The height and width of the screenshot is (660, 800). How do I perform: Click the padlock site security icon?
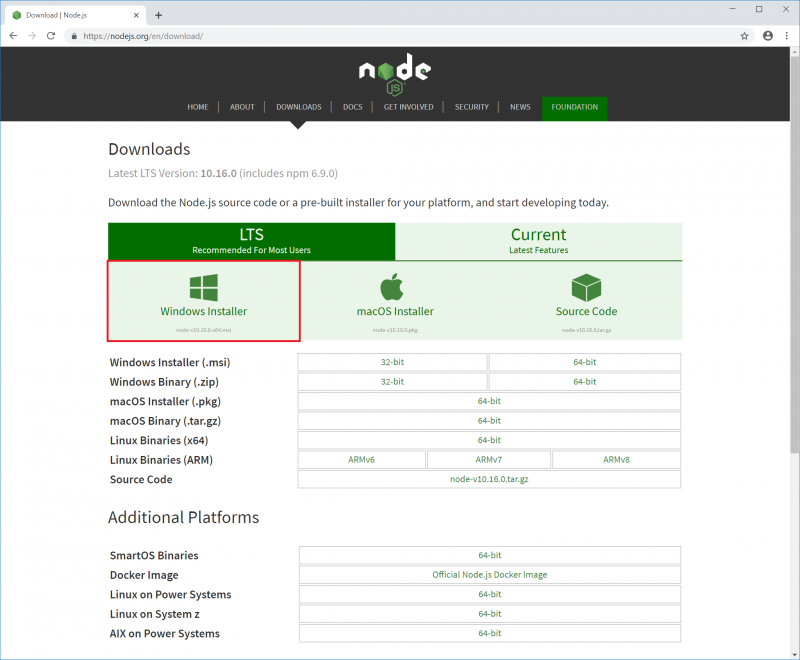74,36
